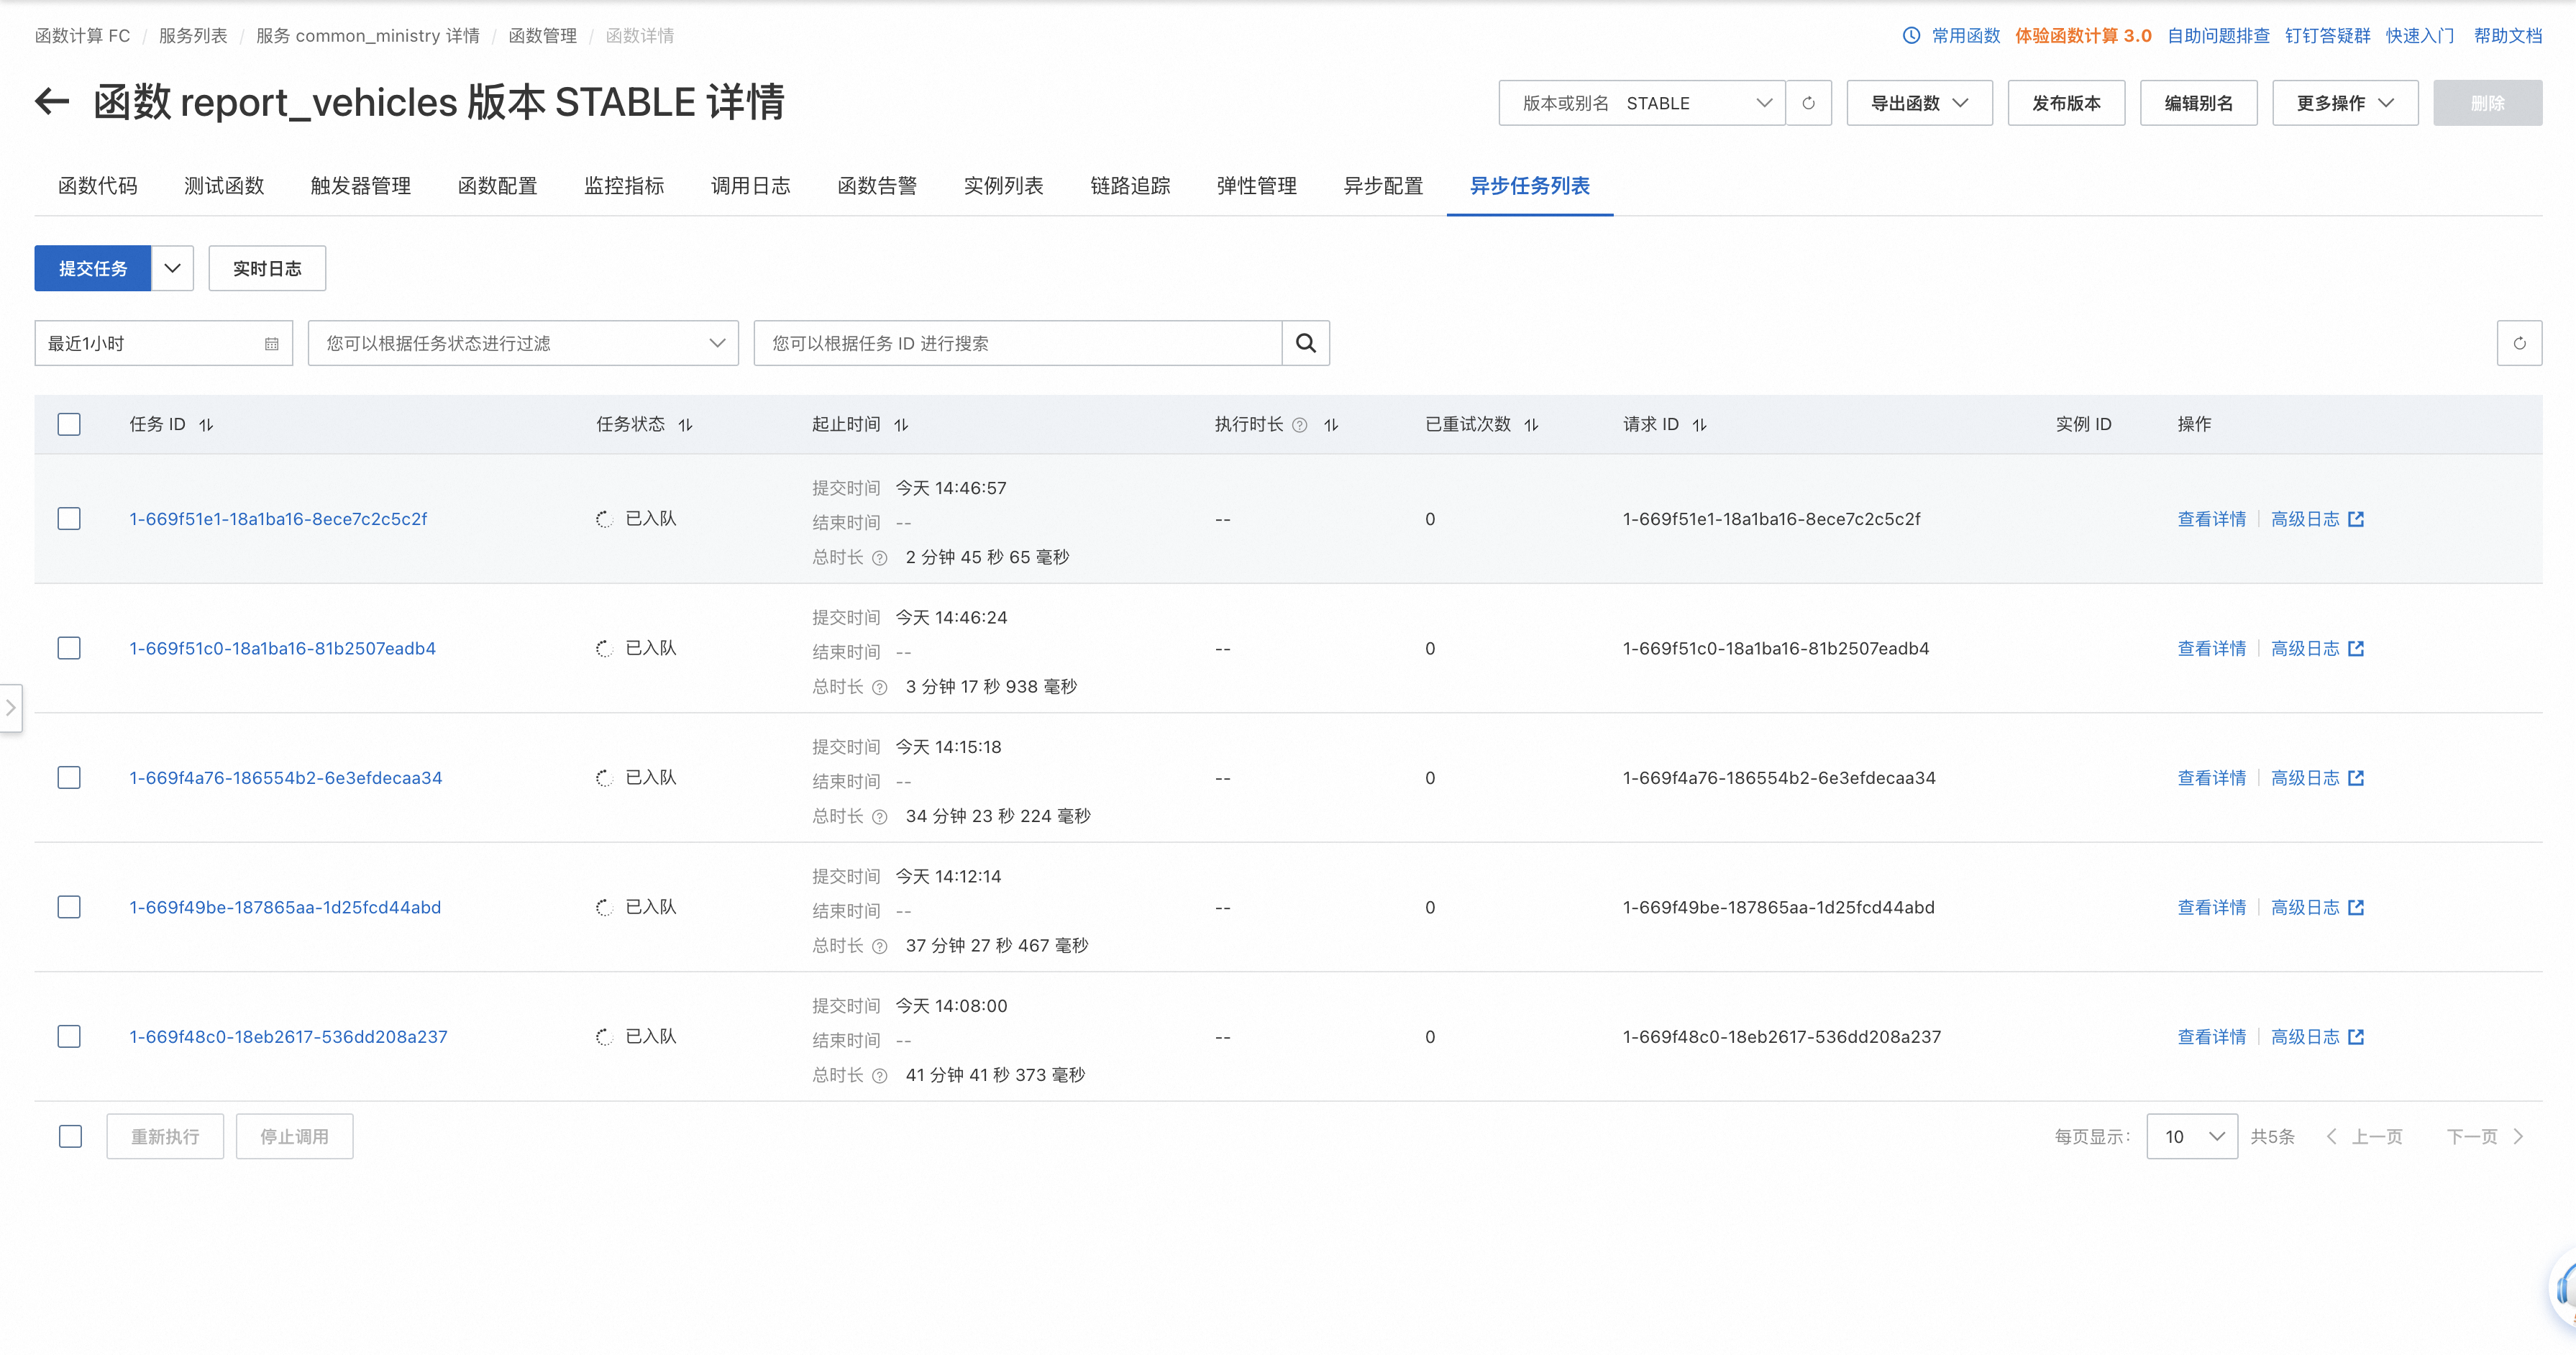Sort by 任务状态 column
Image resolution: width=2576 pixels, height=1355 pixels.
pos(685,425)
